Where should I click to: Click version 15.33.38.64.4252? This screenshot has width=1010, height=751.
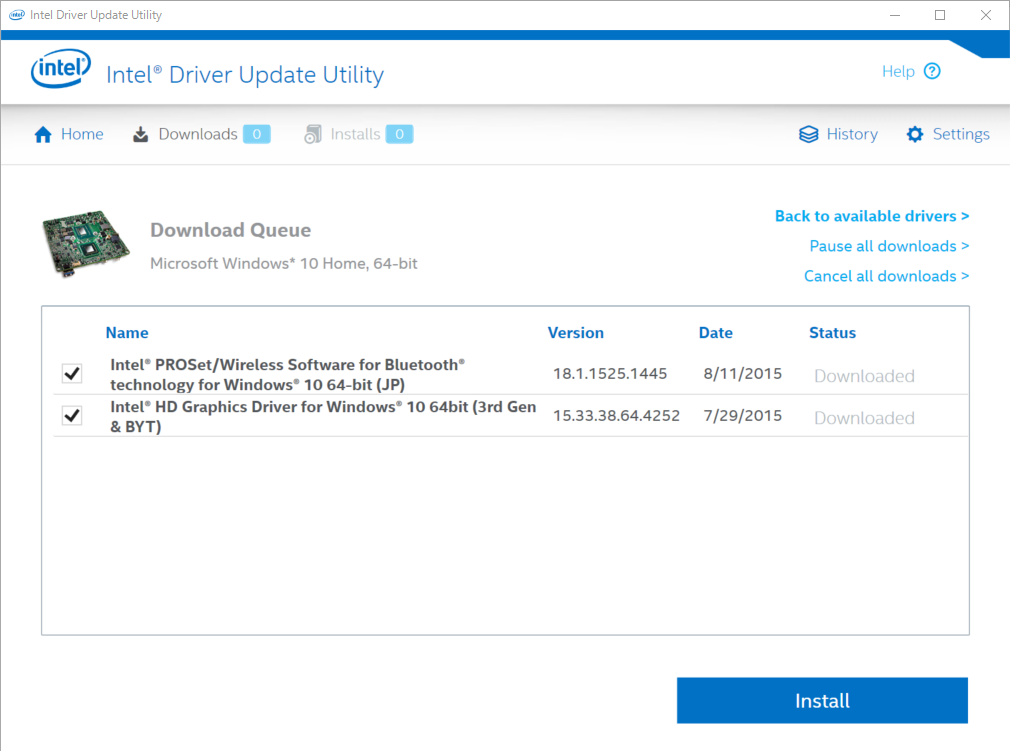616,415
